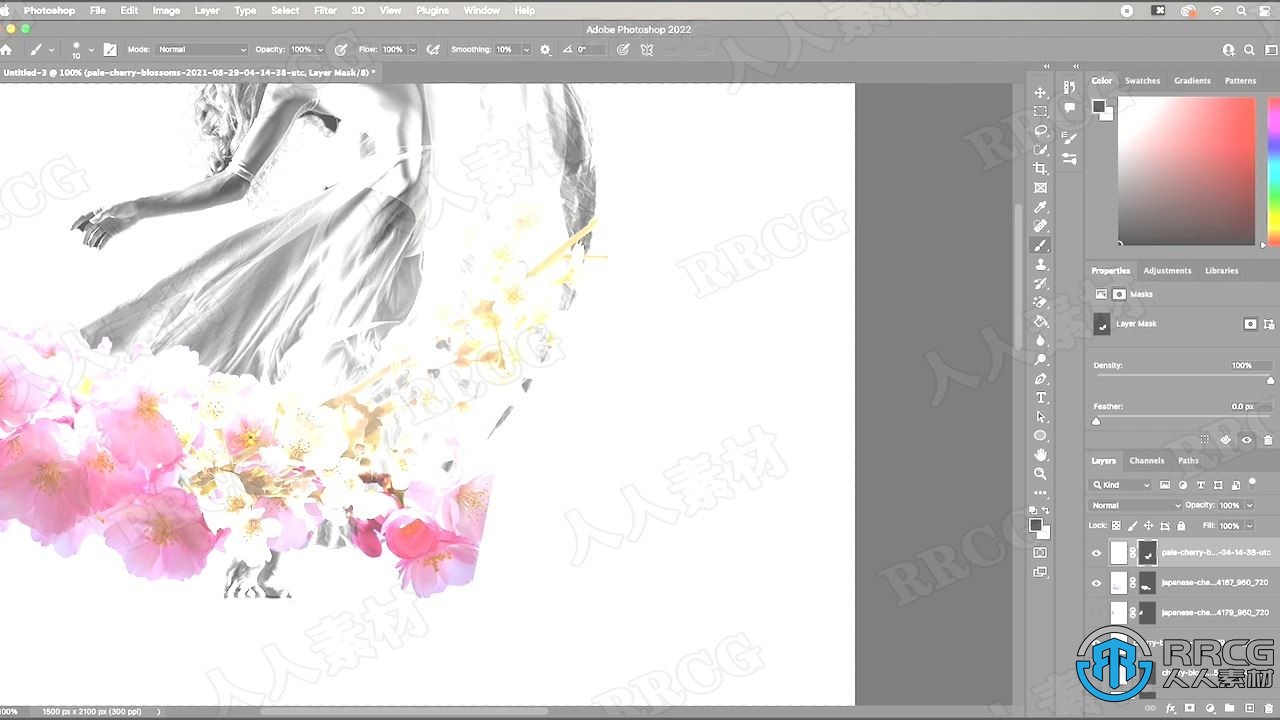Toggle Quick Mask mode
Screen dimensions: 1280x720
click(x=1040, y=552)
